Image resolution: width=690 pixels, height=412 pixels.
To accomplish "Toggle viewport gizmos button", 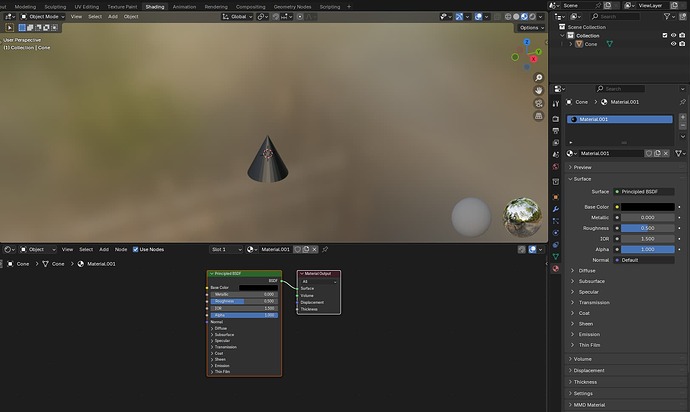I will (459, 17).
